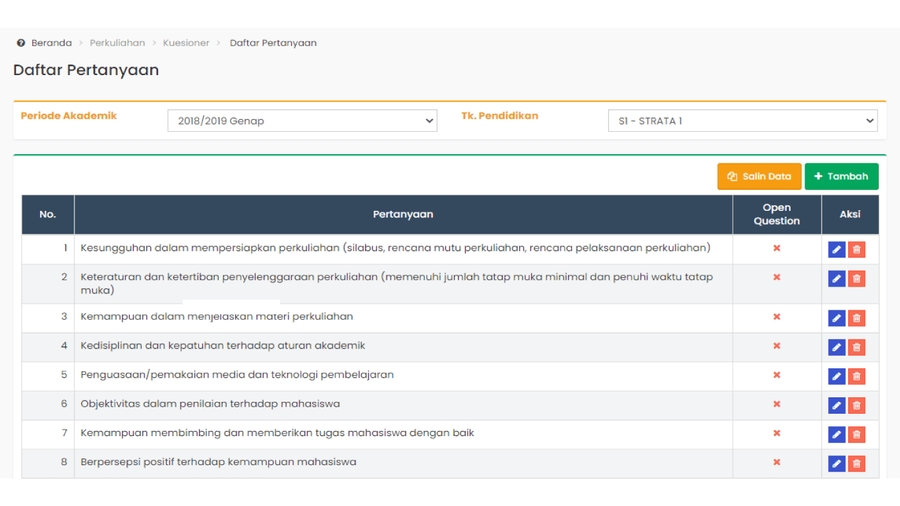Viewport: 900px width, 506px height.
Task: Edit question 7 using the pencil icon
Action: click(836, 434)
